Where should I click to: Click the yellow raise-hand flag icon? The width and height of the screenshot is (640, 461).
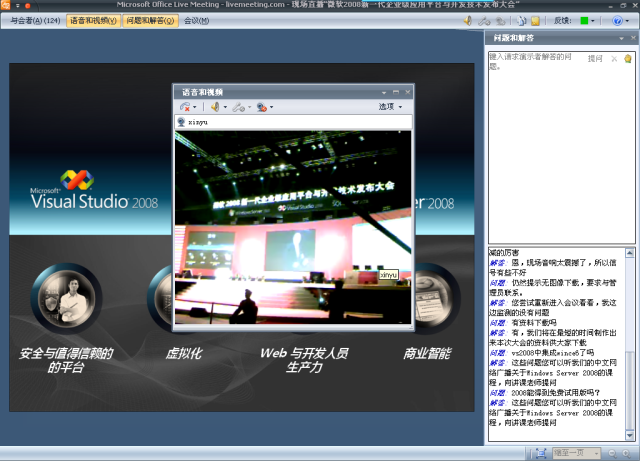pos(628,59)
